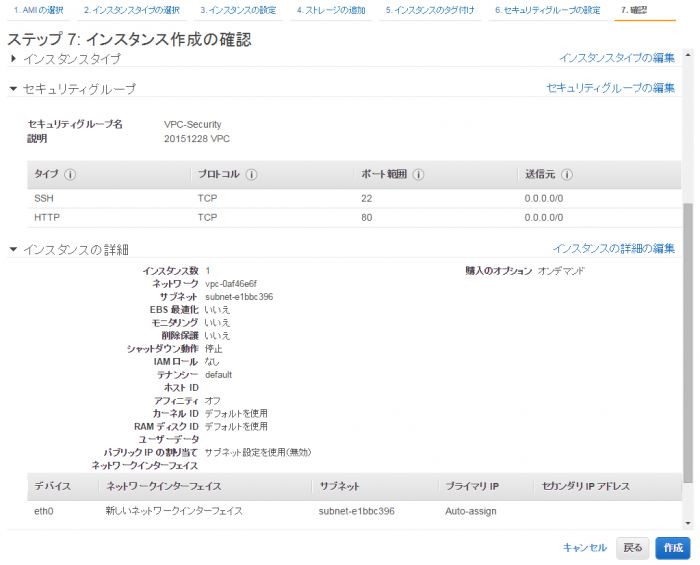Screen dimensions: 700x565
Task: Click the キャンセル link
Action: point(584,548)
